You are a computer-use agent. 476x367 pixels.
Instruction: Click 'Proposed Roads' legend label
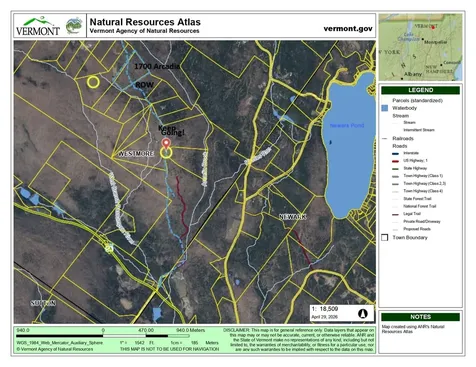[x=417, y=229]
